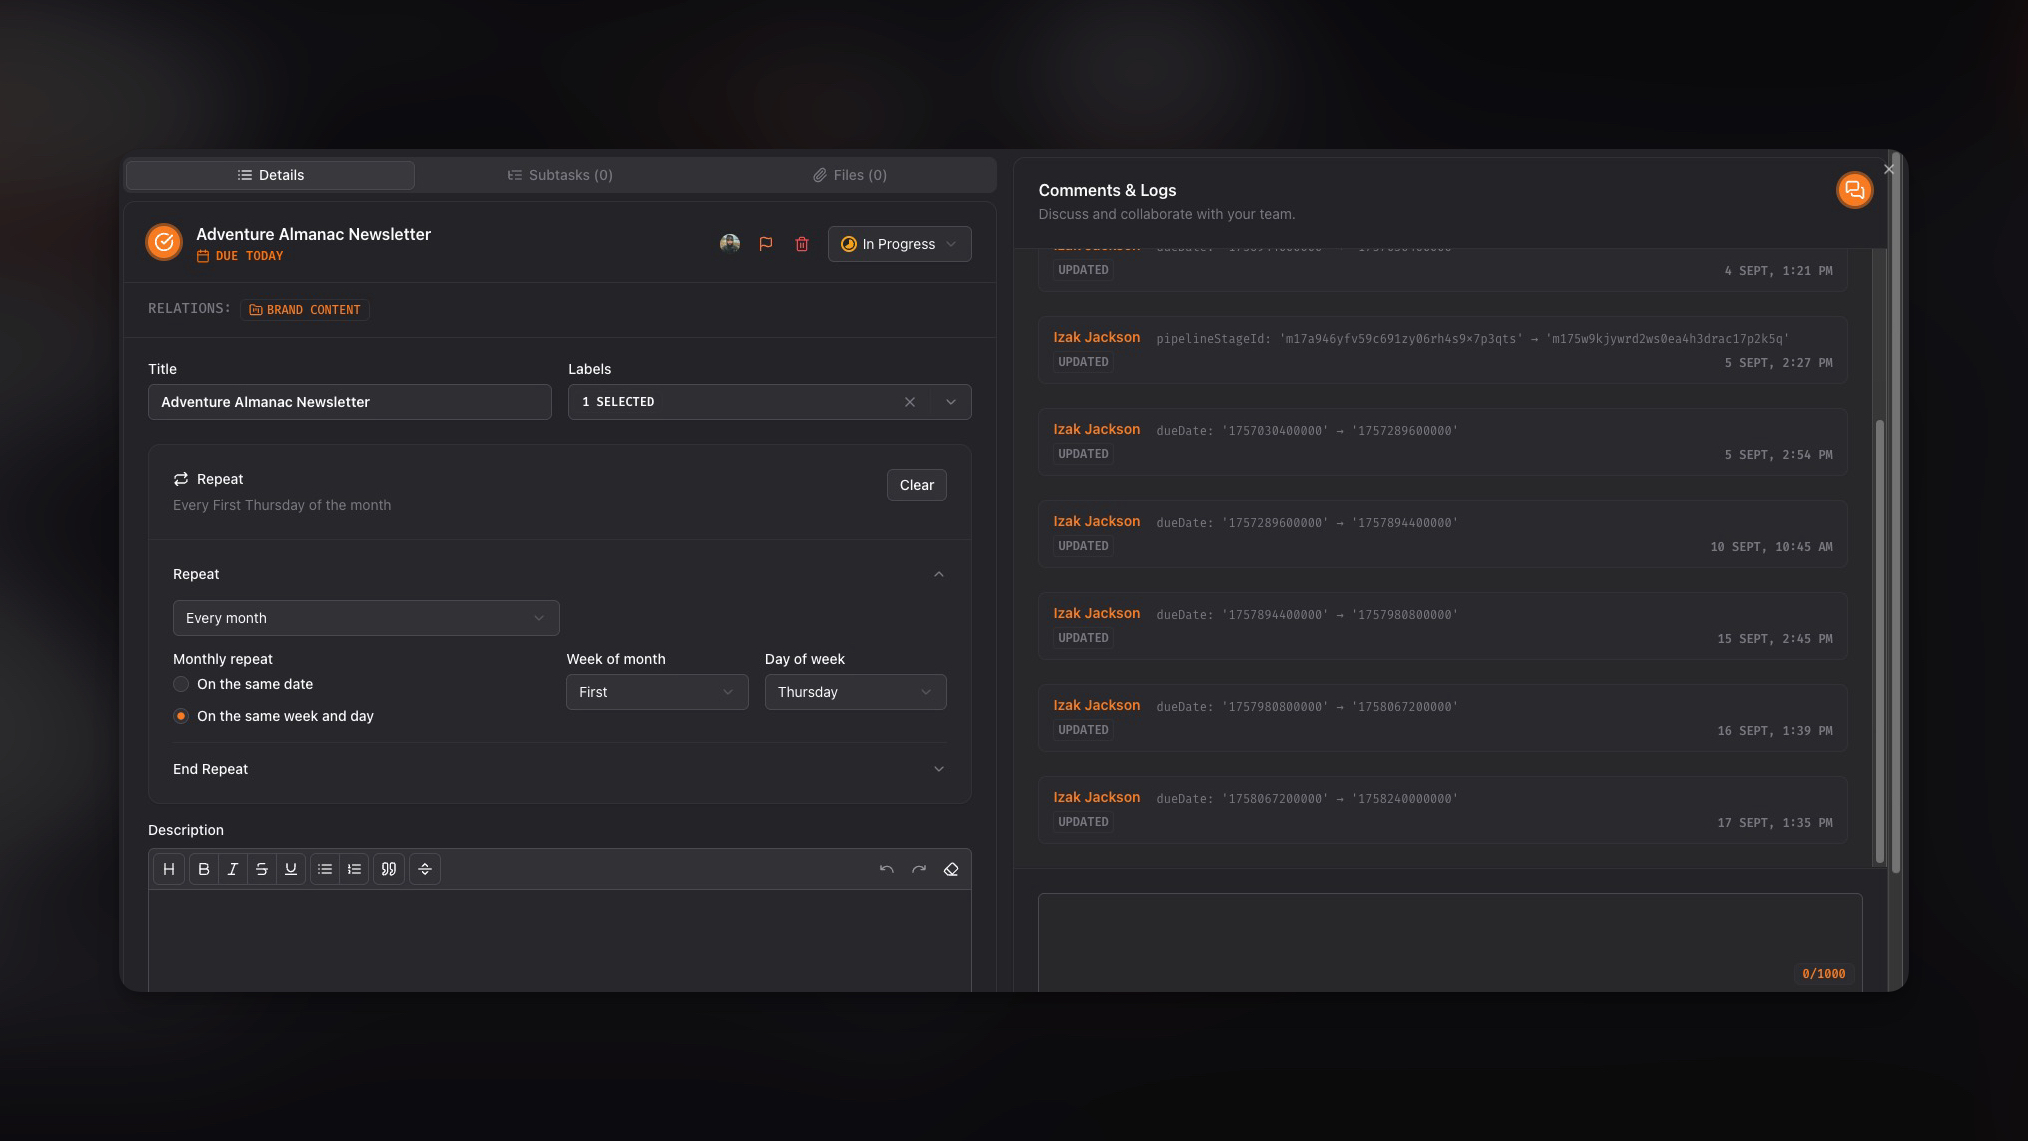Screen dimensions: 2028x1141
Task: Click the comments list scrollbar
Action: (x=1879, y=640)
